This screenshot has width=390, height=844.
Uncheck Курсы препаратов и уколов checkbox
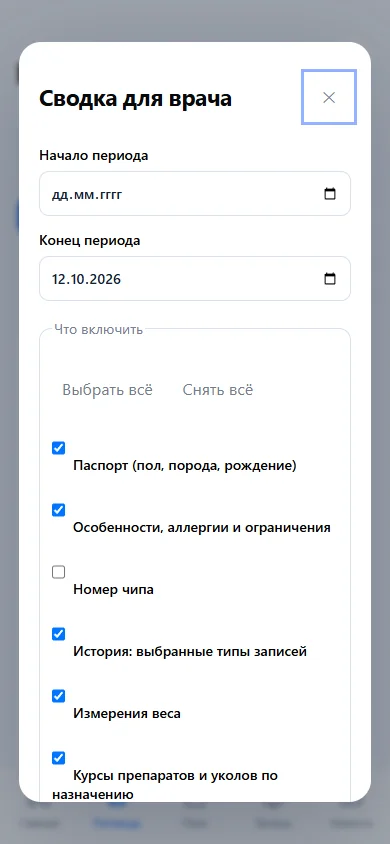59,758
